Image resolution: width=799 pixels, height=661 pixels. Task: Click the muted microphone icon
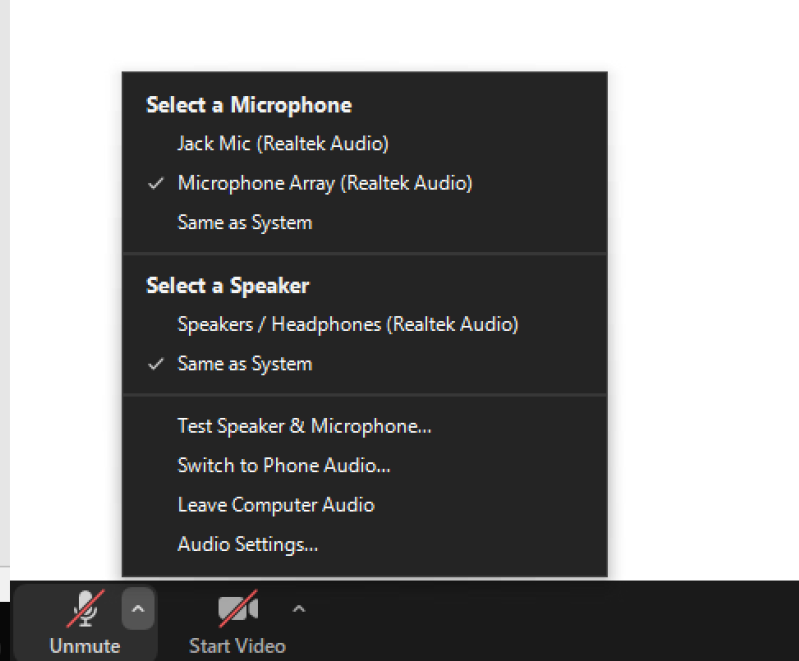tap(86, 608)
